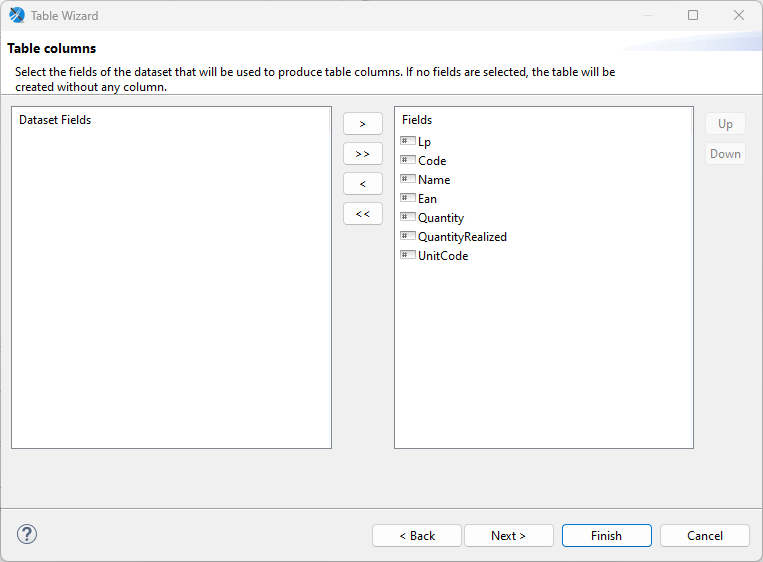Click the help question mark icon
Screen dimensions: 763x562
pos(27,534)
